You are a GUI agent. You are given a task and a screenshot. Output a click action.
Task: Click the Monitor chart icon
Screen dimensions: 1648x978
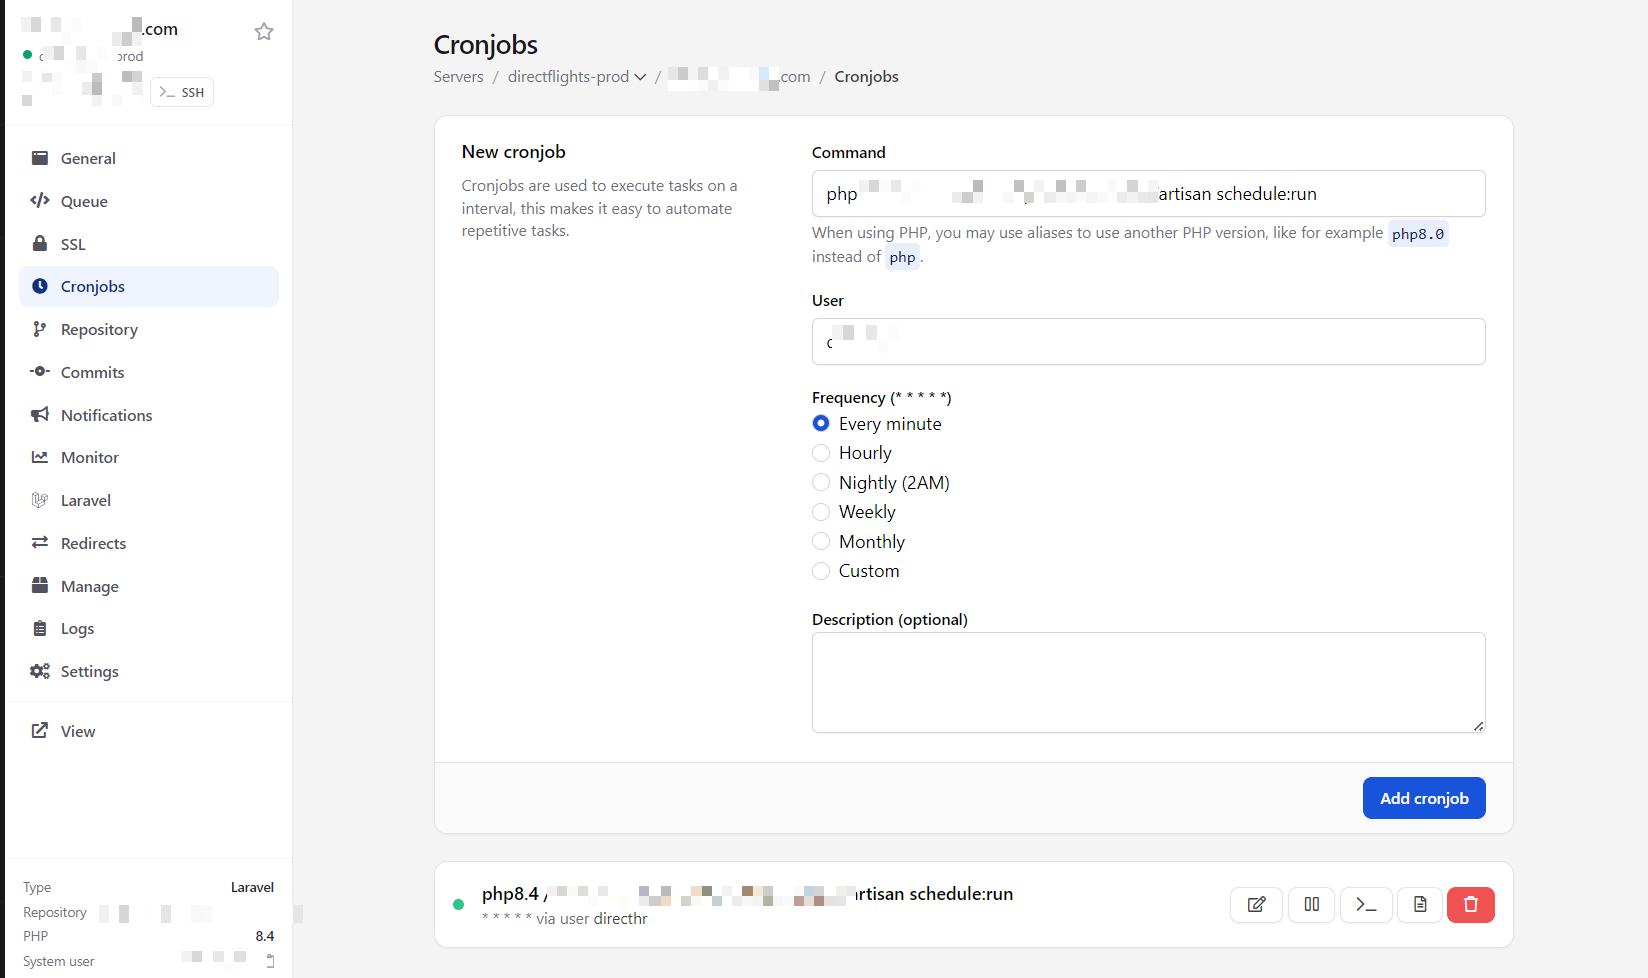click(x=40, y=457)
